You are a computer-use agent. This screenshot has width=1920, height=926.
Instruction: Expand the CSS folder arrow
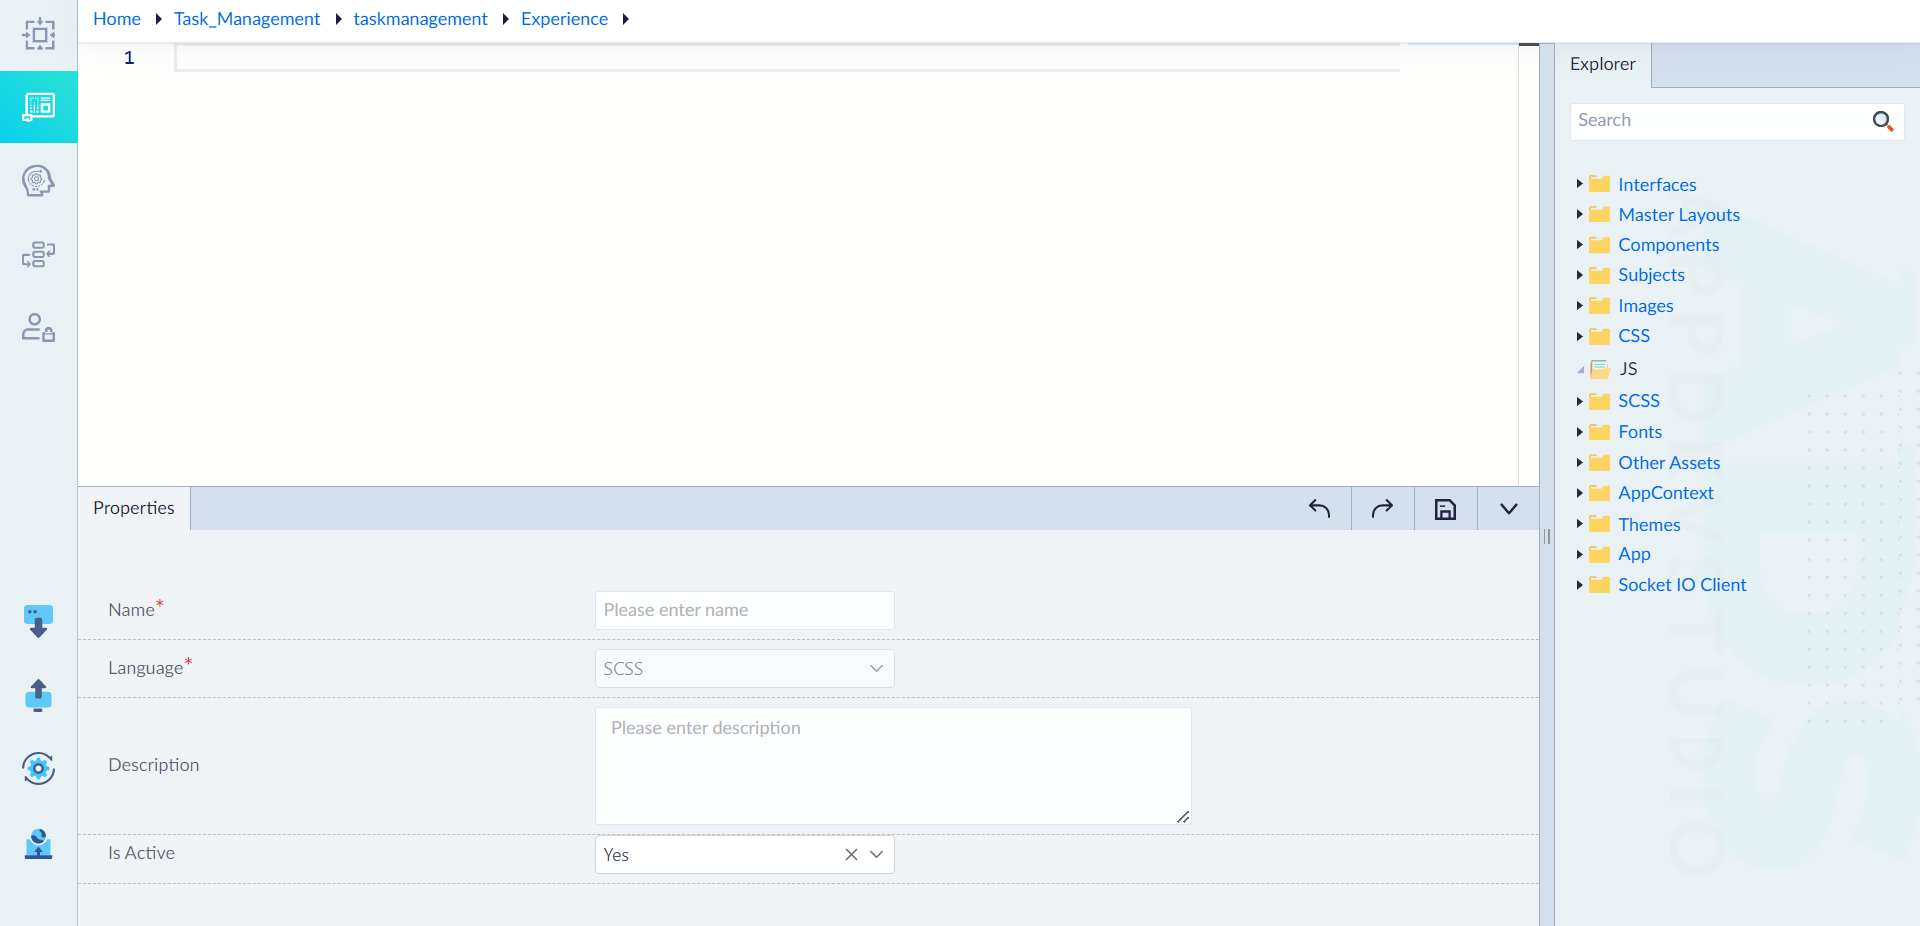(x=1579, y=336)
